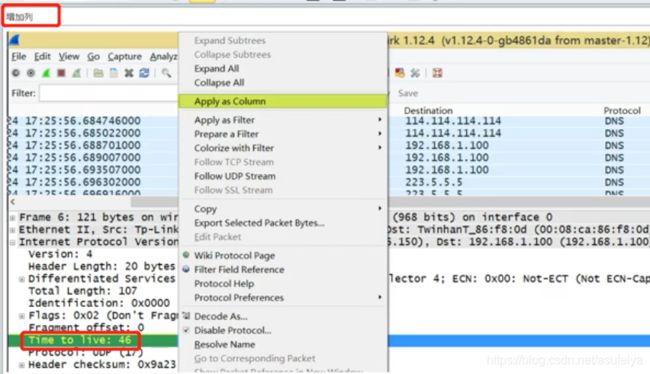Open a capture file via folder icon

click(x=98, y=73)
